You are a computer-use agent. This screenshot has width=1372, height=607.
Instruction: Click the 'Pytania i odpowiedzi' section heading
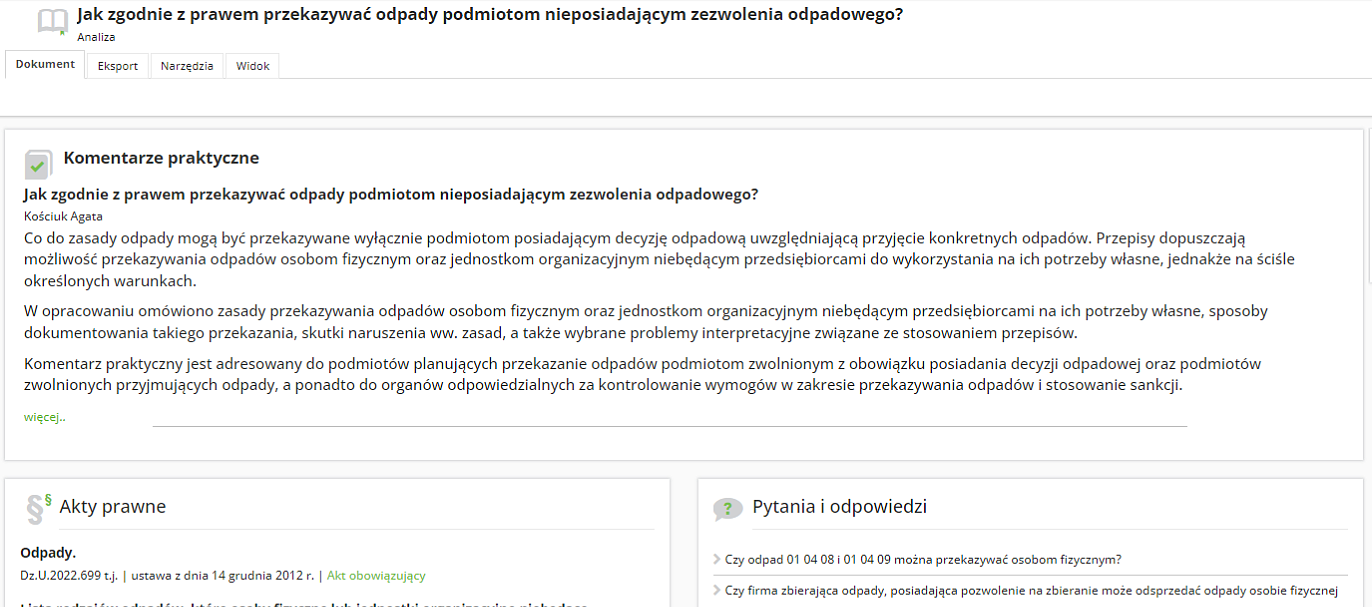pyautogui.click(x=839, y=507)
